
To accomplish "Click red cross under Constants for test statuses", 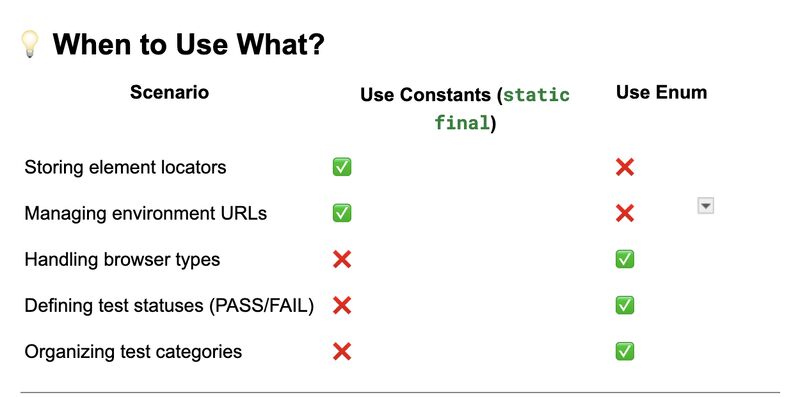I will [x=342, y=305].
